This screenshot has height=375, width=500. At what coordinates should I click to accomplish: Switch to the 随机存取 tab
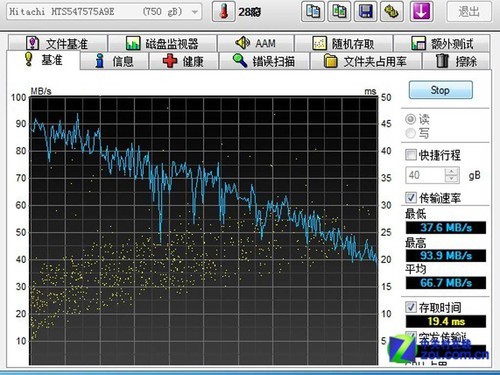pos(344,43)
